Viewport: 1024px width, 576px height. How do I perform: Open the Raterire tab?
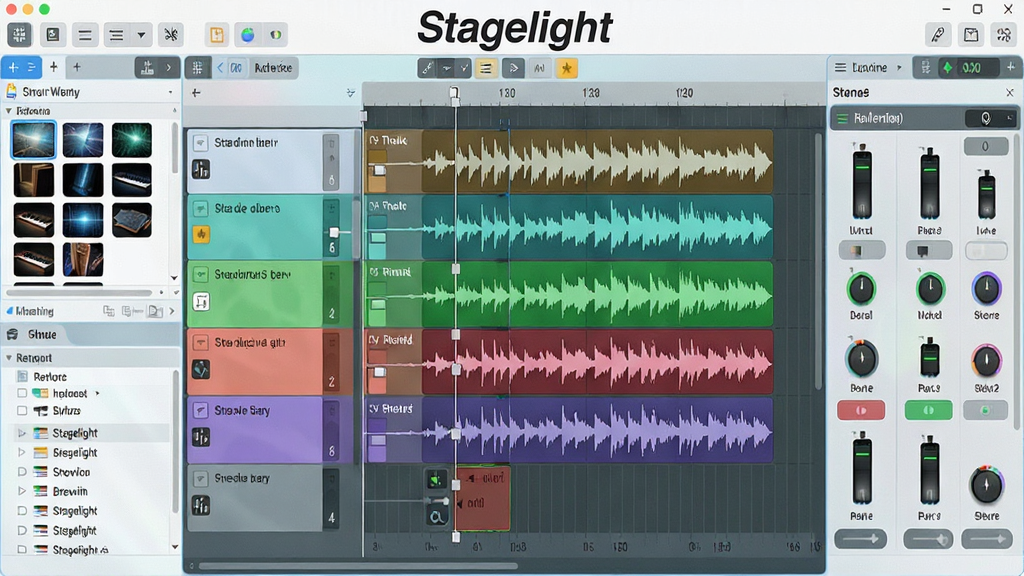pyautogui.click(x=272, y=67)
